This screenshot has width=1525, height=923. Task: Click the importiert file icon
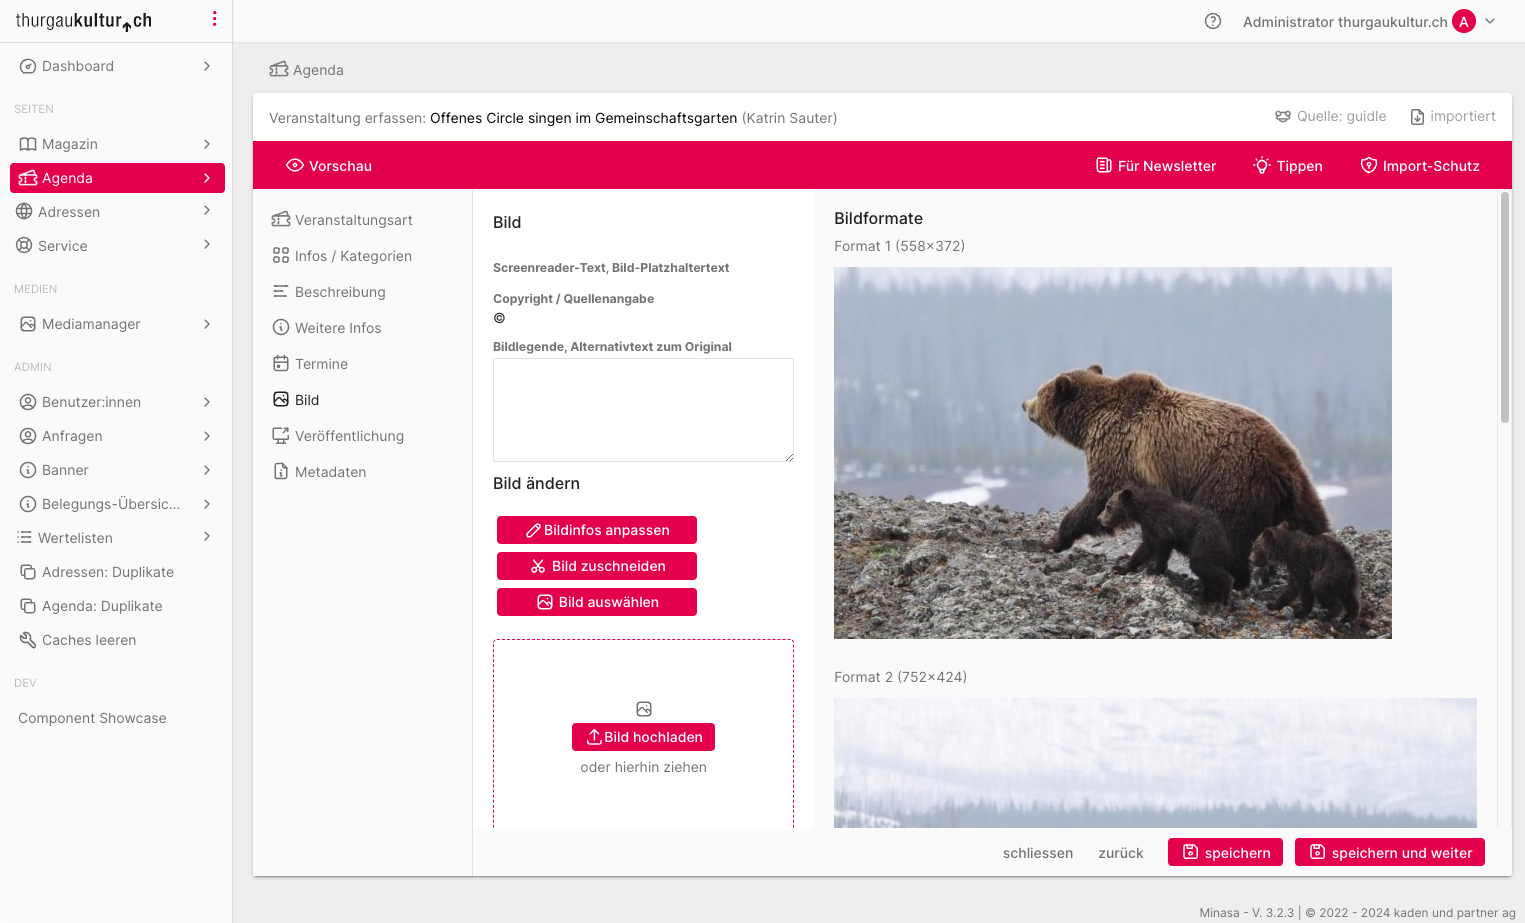pyautogui.click(x=1417, y=117)
